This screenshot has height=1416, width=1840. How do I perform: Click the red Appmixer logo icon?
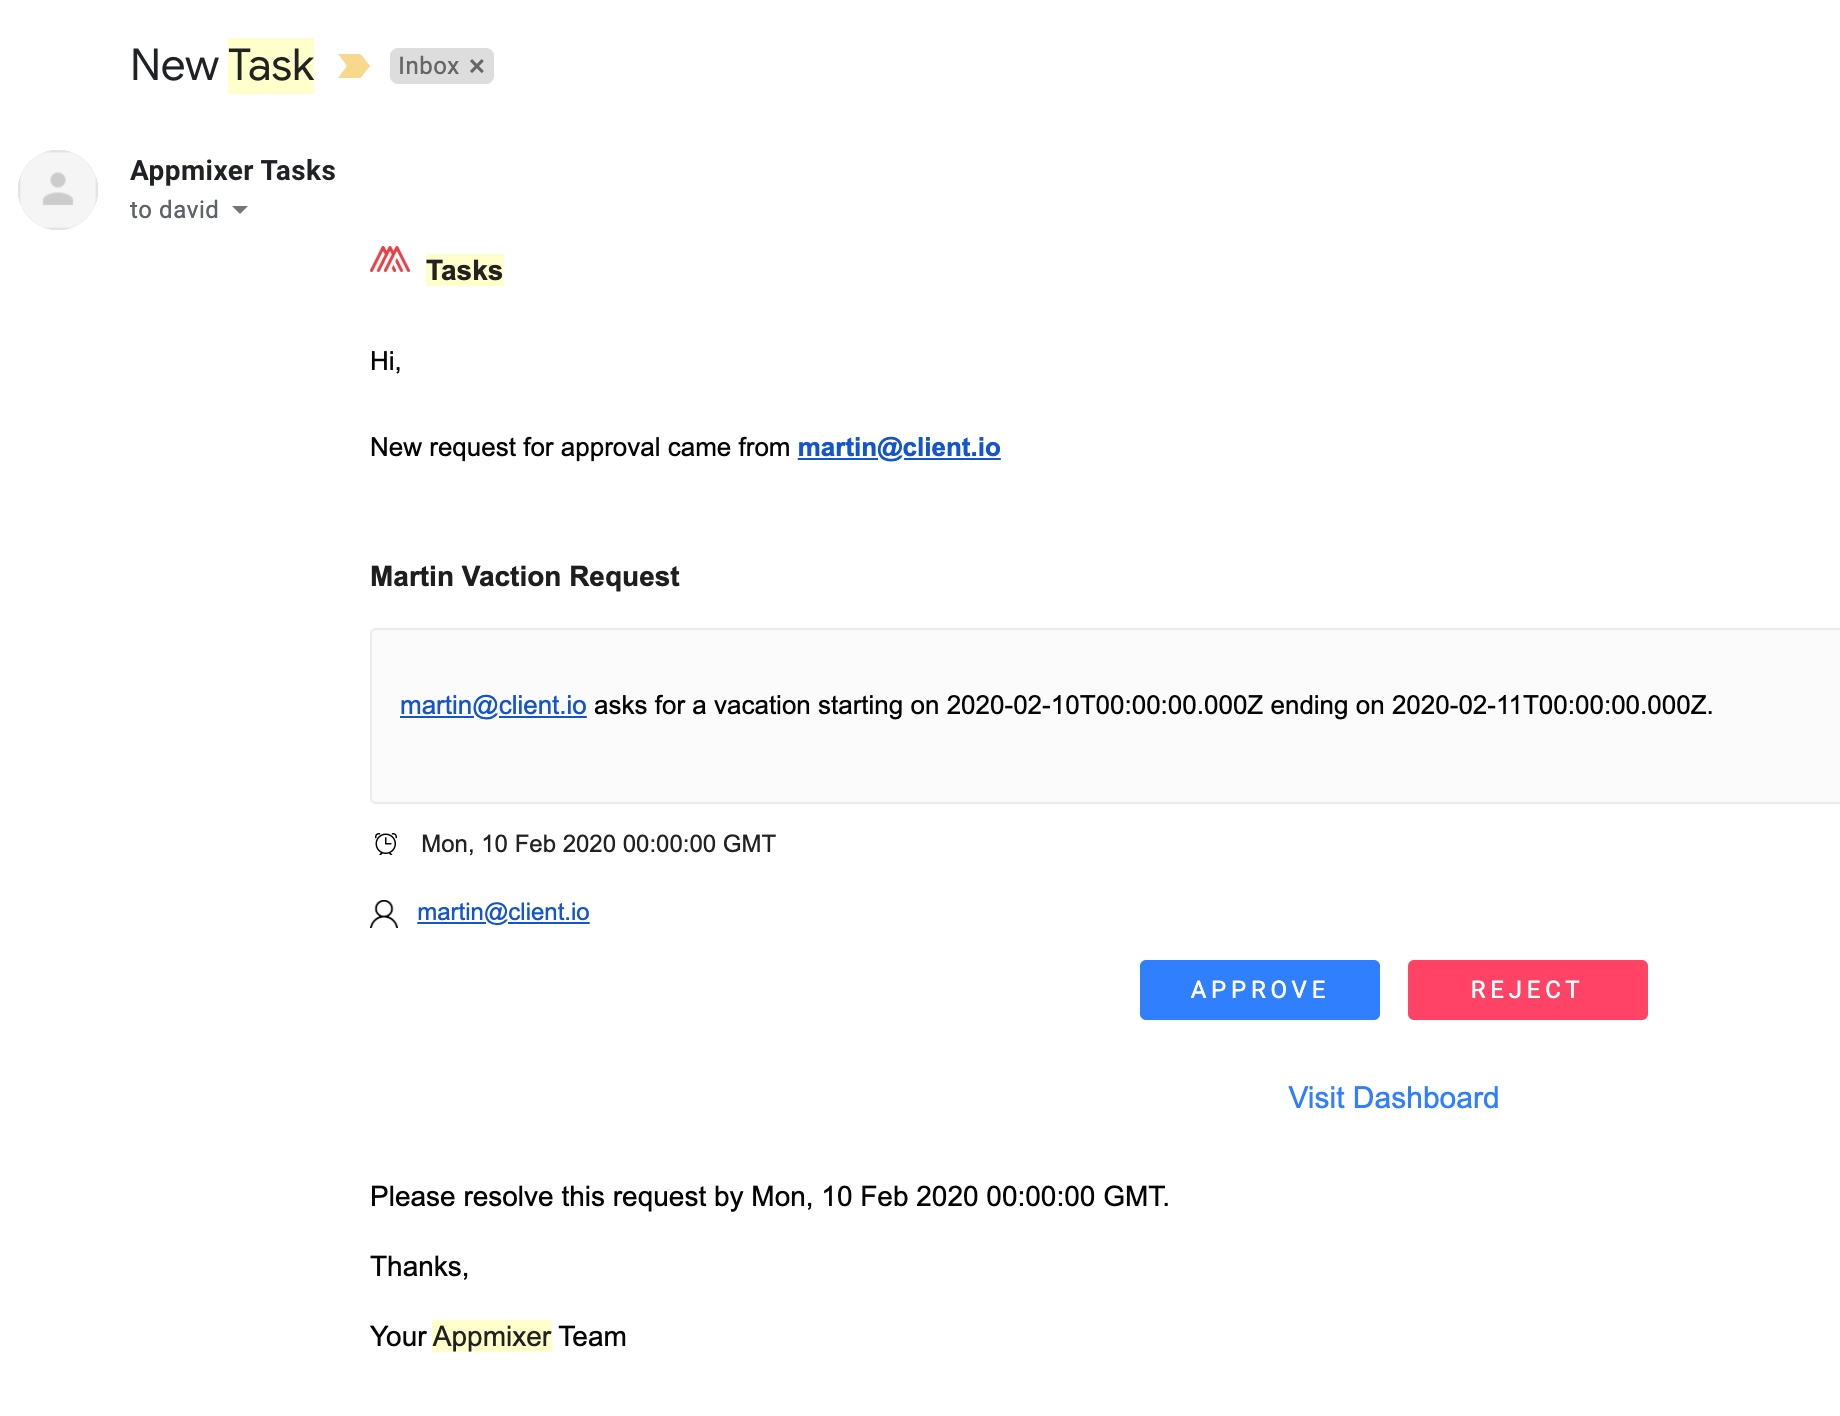pos(389,261)
